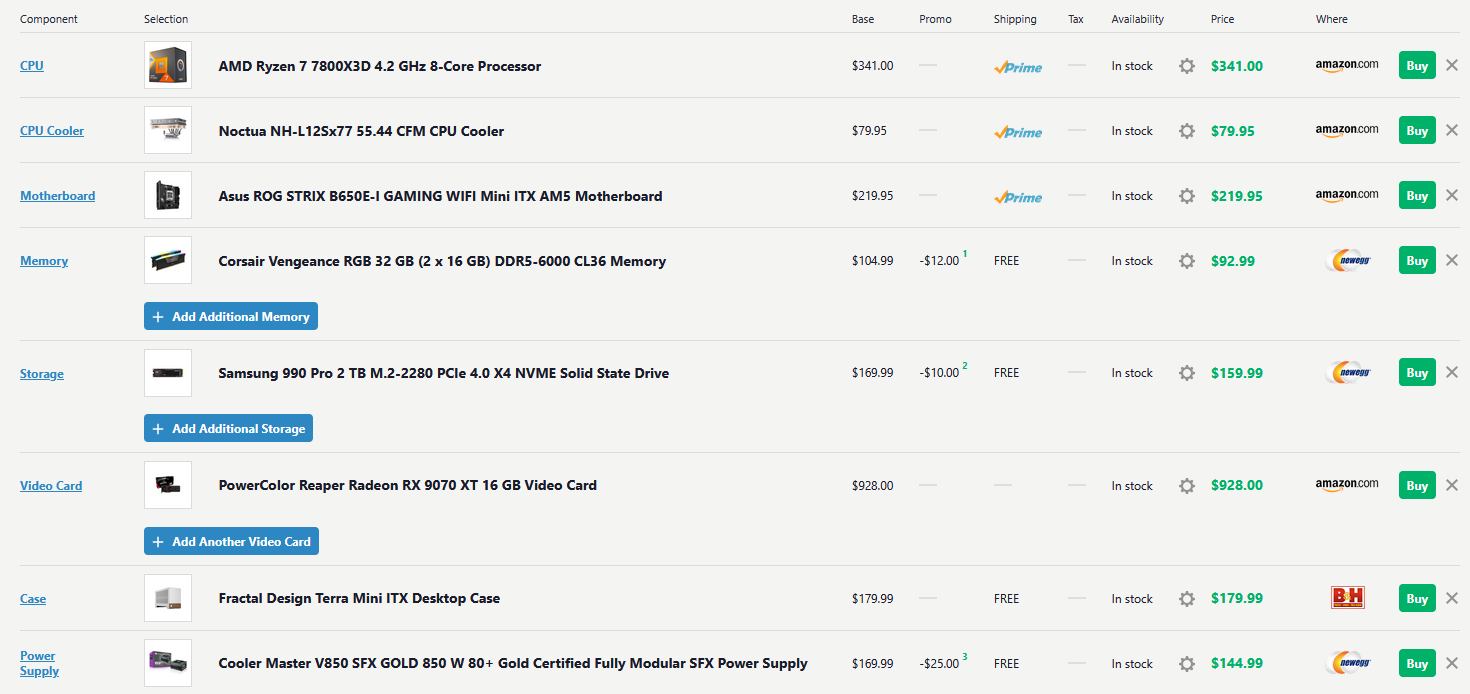This screenshot has width=1470, height=694.
Task: Click Add Additional Storage button
Action: pyautogui.click(x=228, y=428)
